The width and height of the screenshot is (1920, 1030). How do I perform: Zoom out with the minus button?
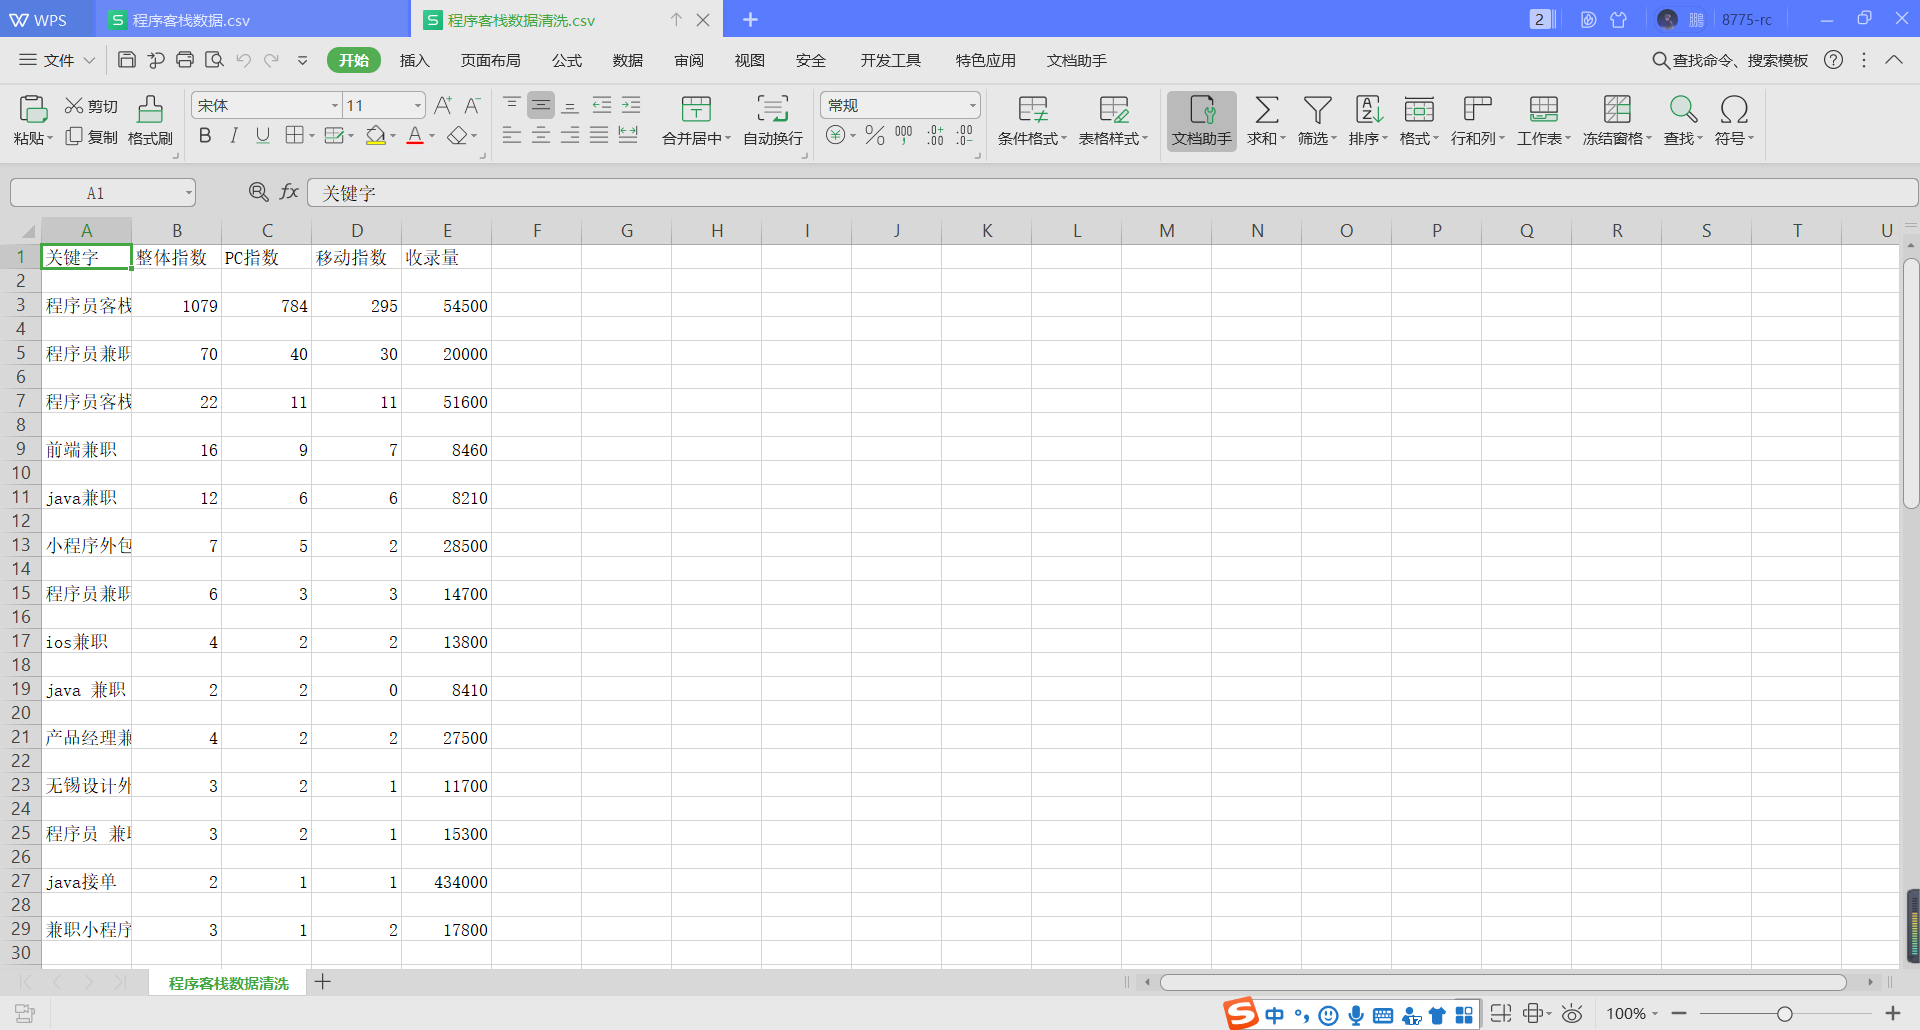pyautogui.click(x=1679, y=1013)
